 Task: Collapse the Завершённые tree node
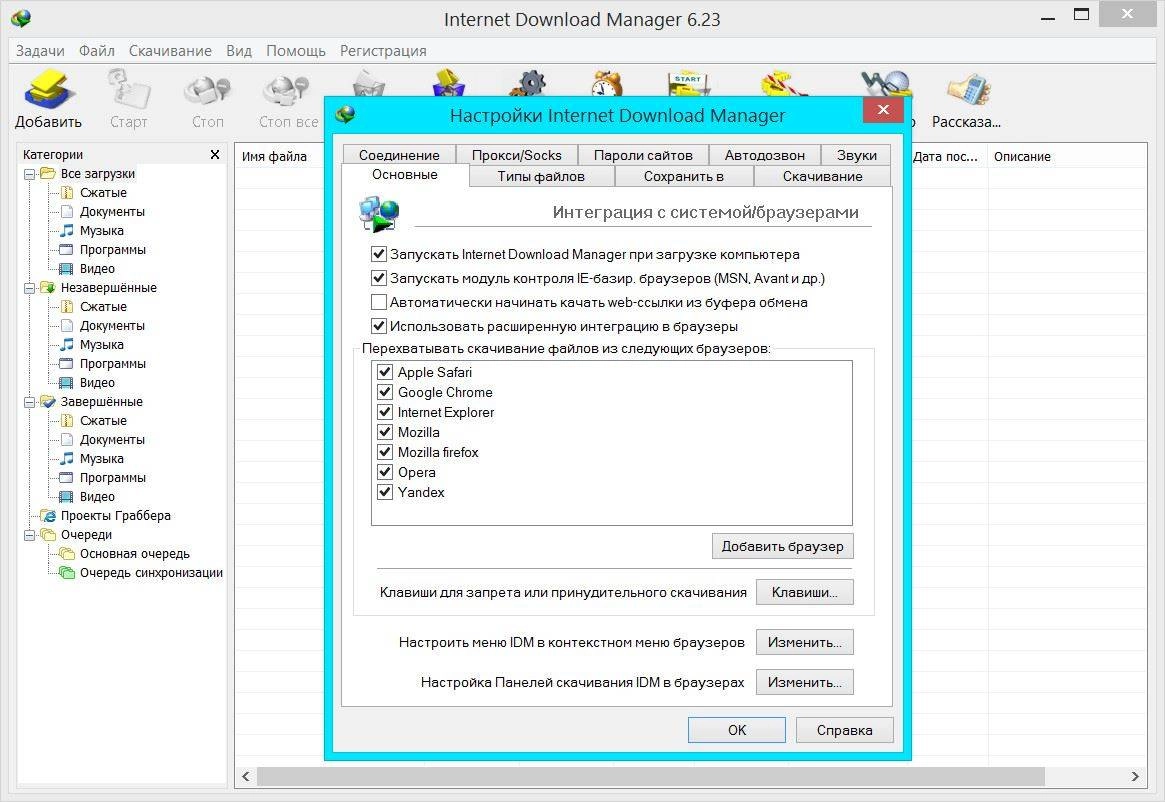[x=30, y=402]
